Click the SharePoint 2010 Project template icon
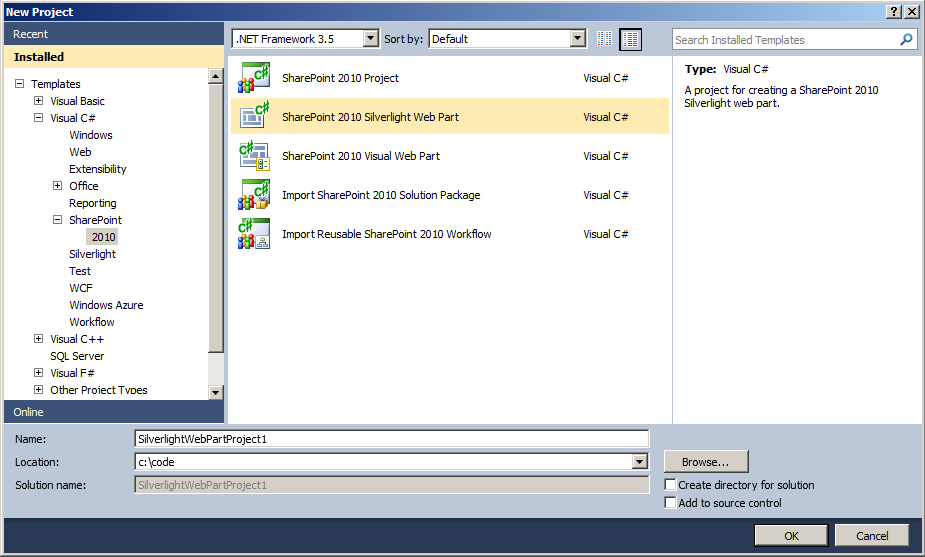The height and width of the screenshot is (557, 925). tap(254, 78)
